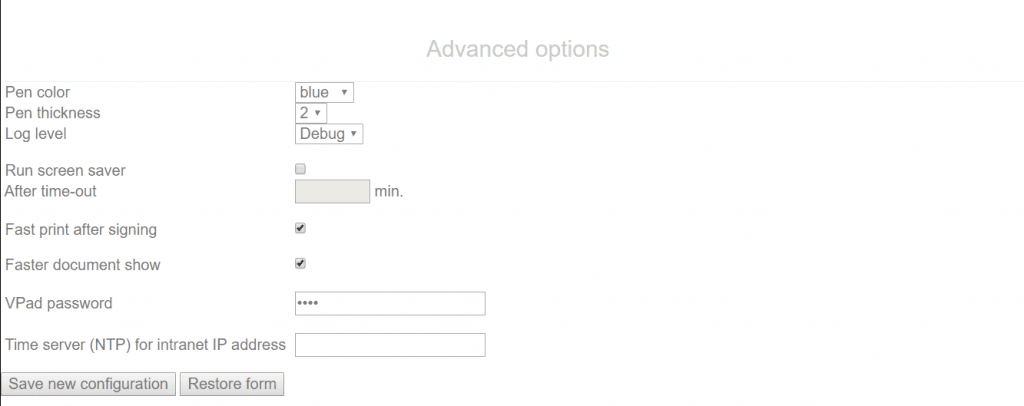Focus the VPad password input field
The width and height of the screenshot is (1024, 406).
(390, 303)
